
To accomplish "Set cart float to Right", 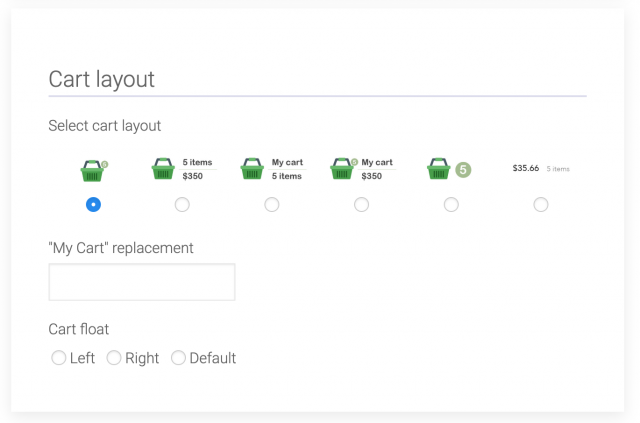I will 114,358.
